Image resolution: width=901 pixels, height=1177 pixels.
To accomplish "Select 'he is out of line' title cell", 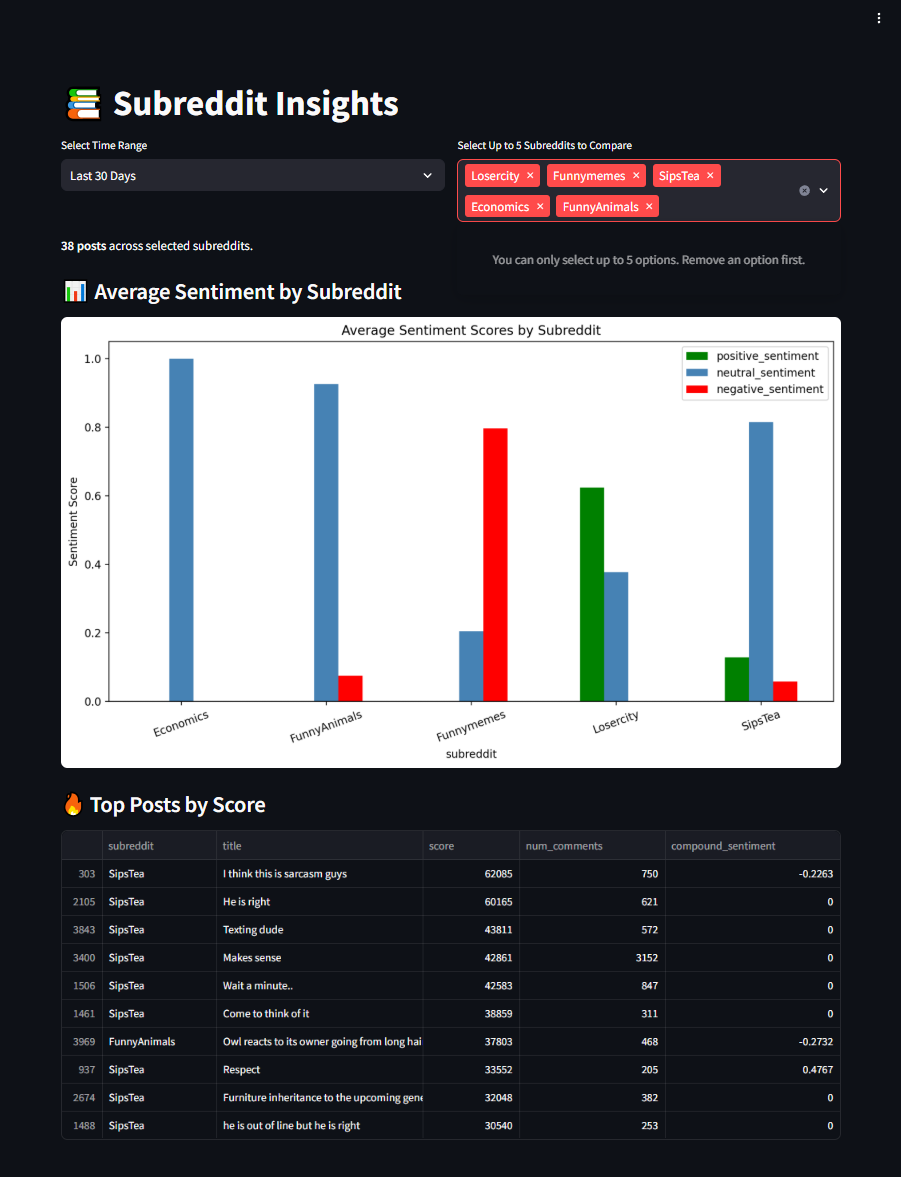I will click(319, 1125).
